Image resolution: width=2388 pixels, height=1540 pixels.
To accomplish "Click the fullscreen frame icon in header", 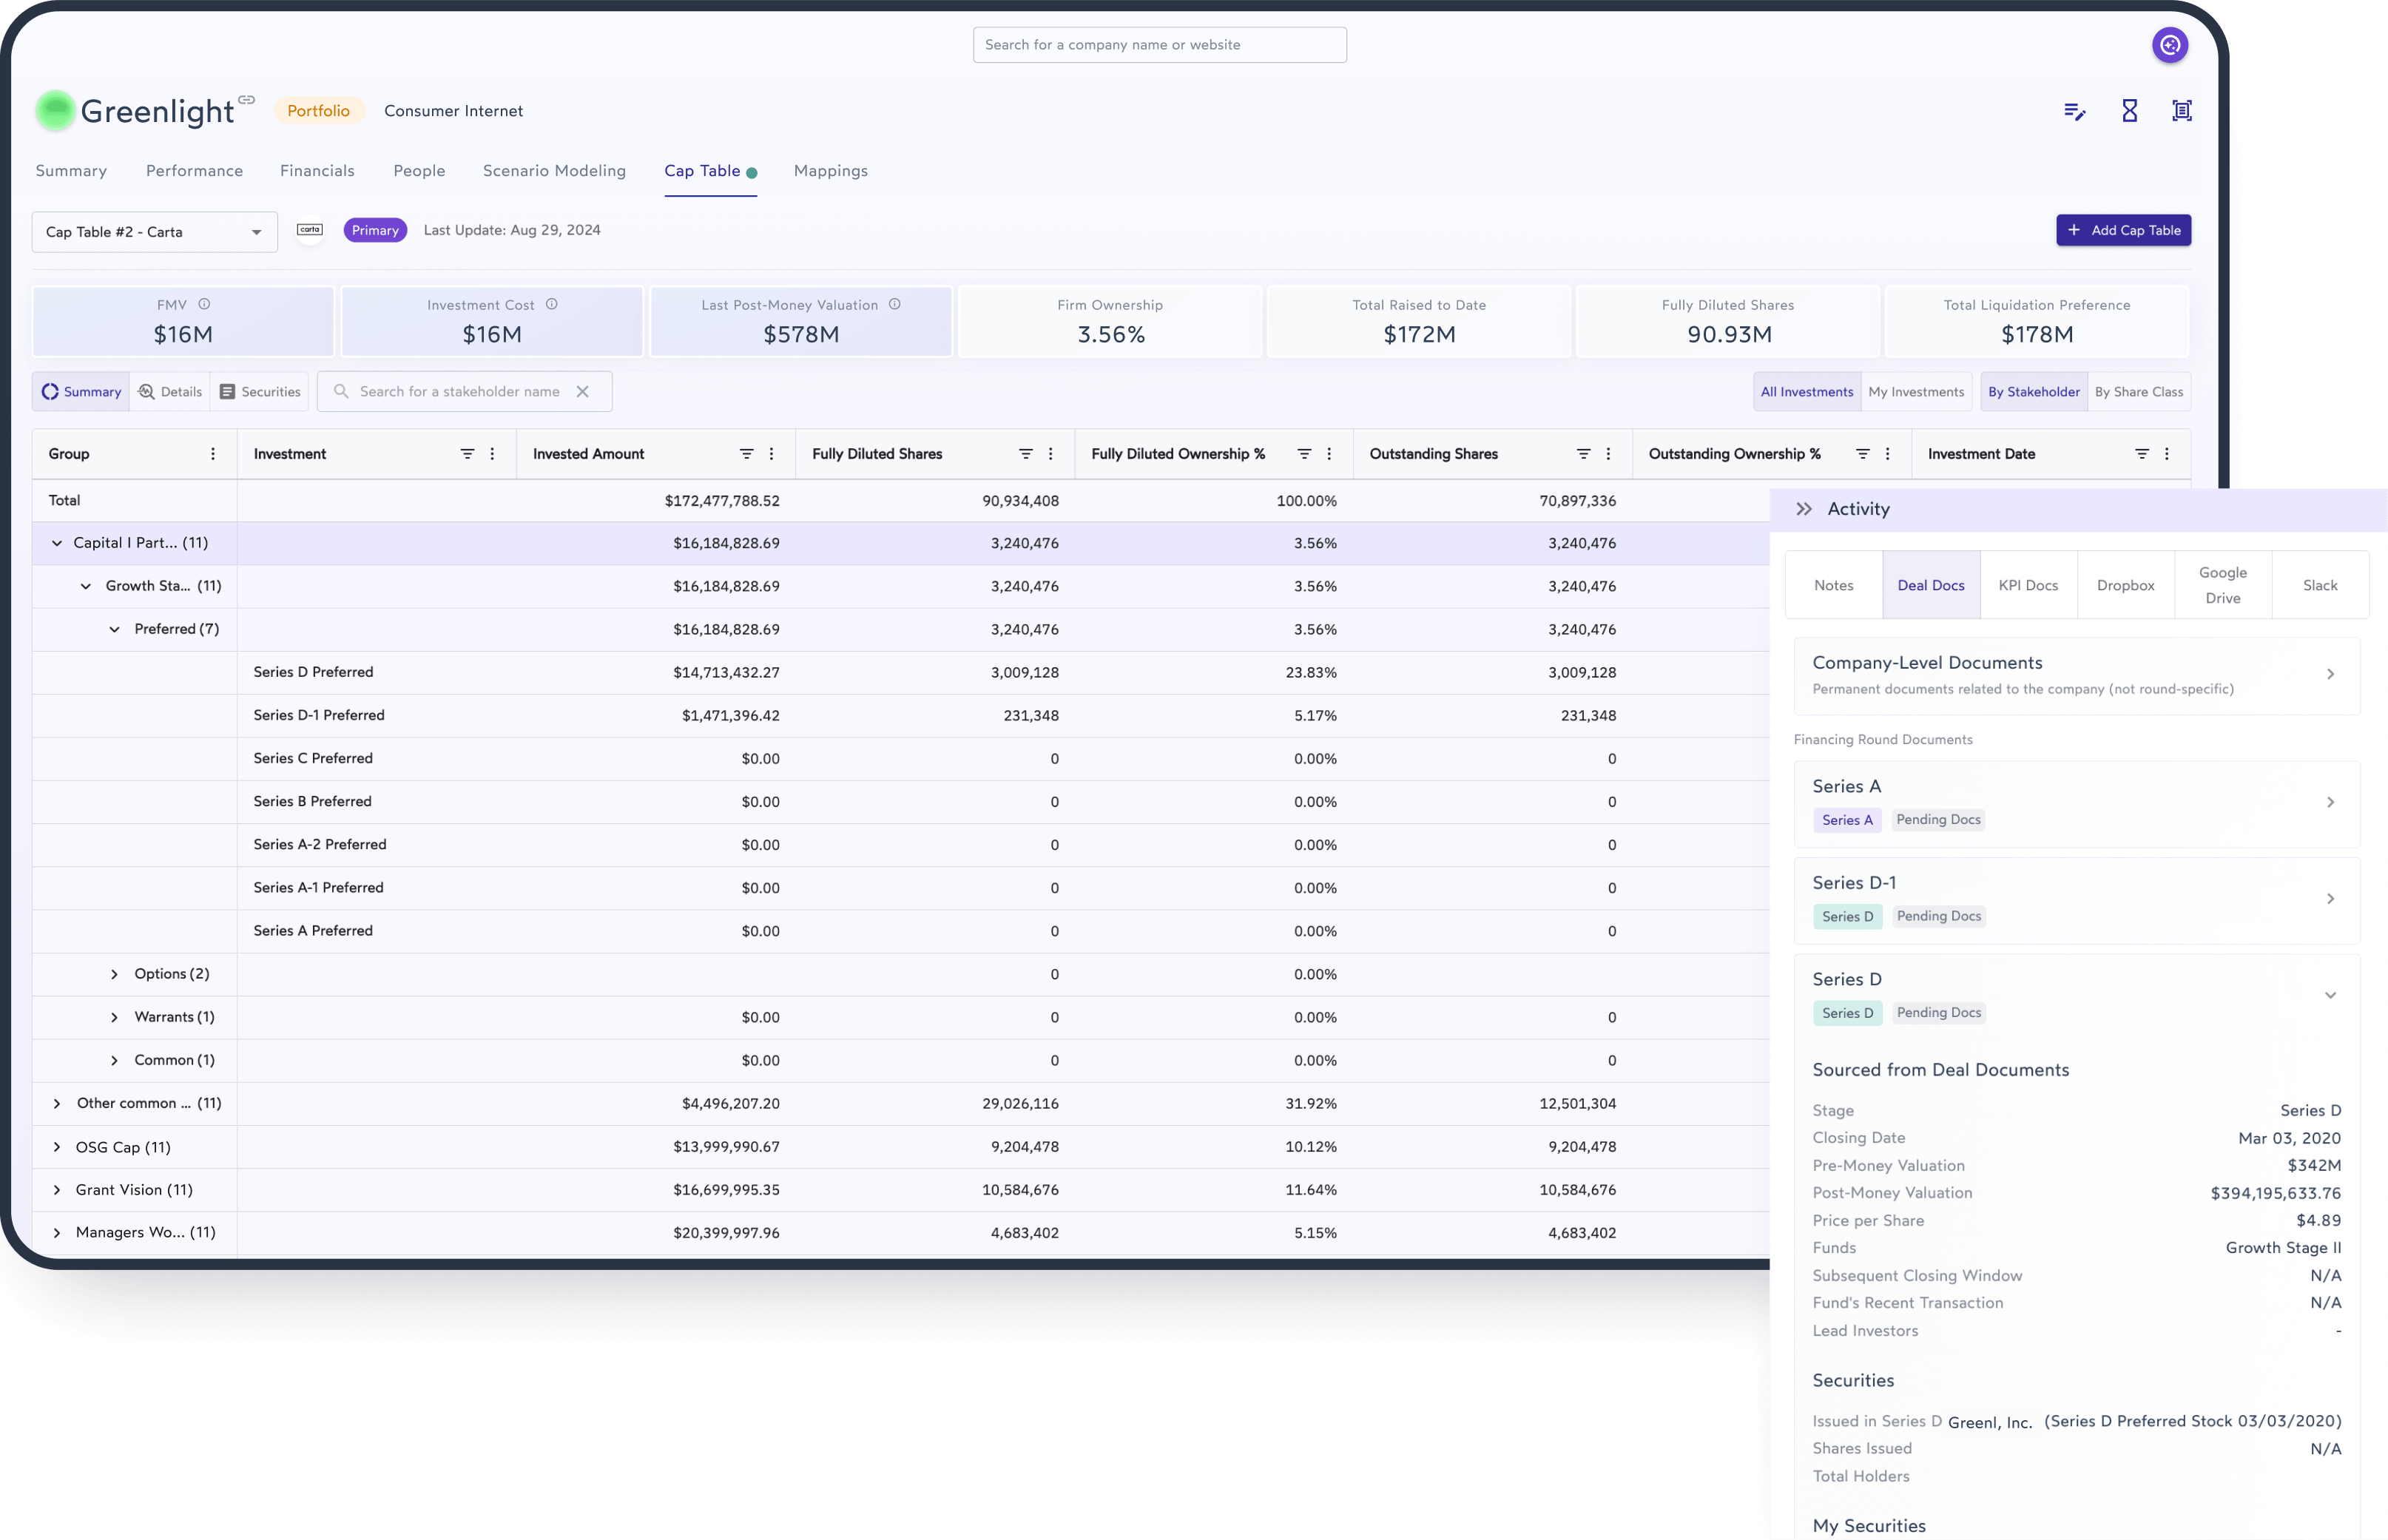I will coord(2181,111).
